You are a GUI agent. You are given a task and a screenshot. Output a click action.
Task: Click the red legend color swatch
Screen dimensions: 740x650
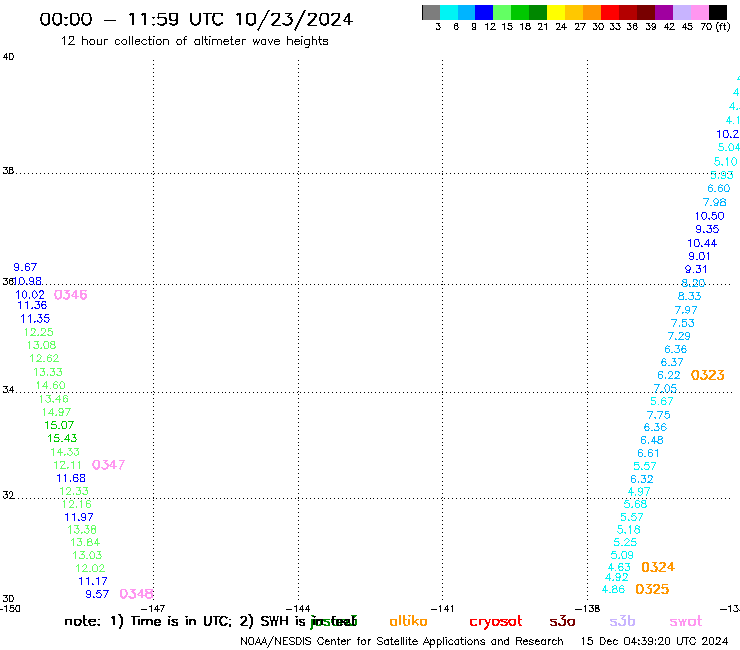[610, 12]
